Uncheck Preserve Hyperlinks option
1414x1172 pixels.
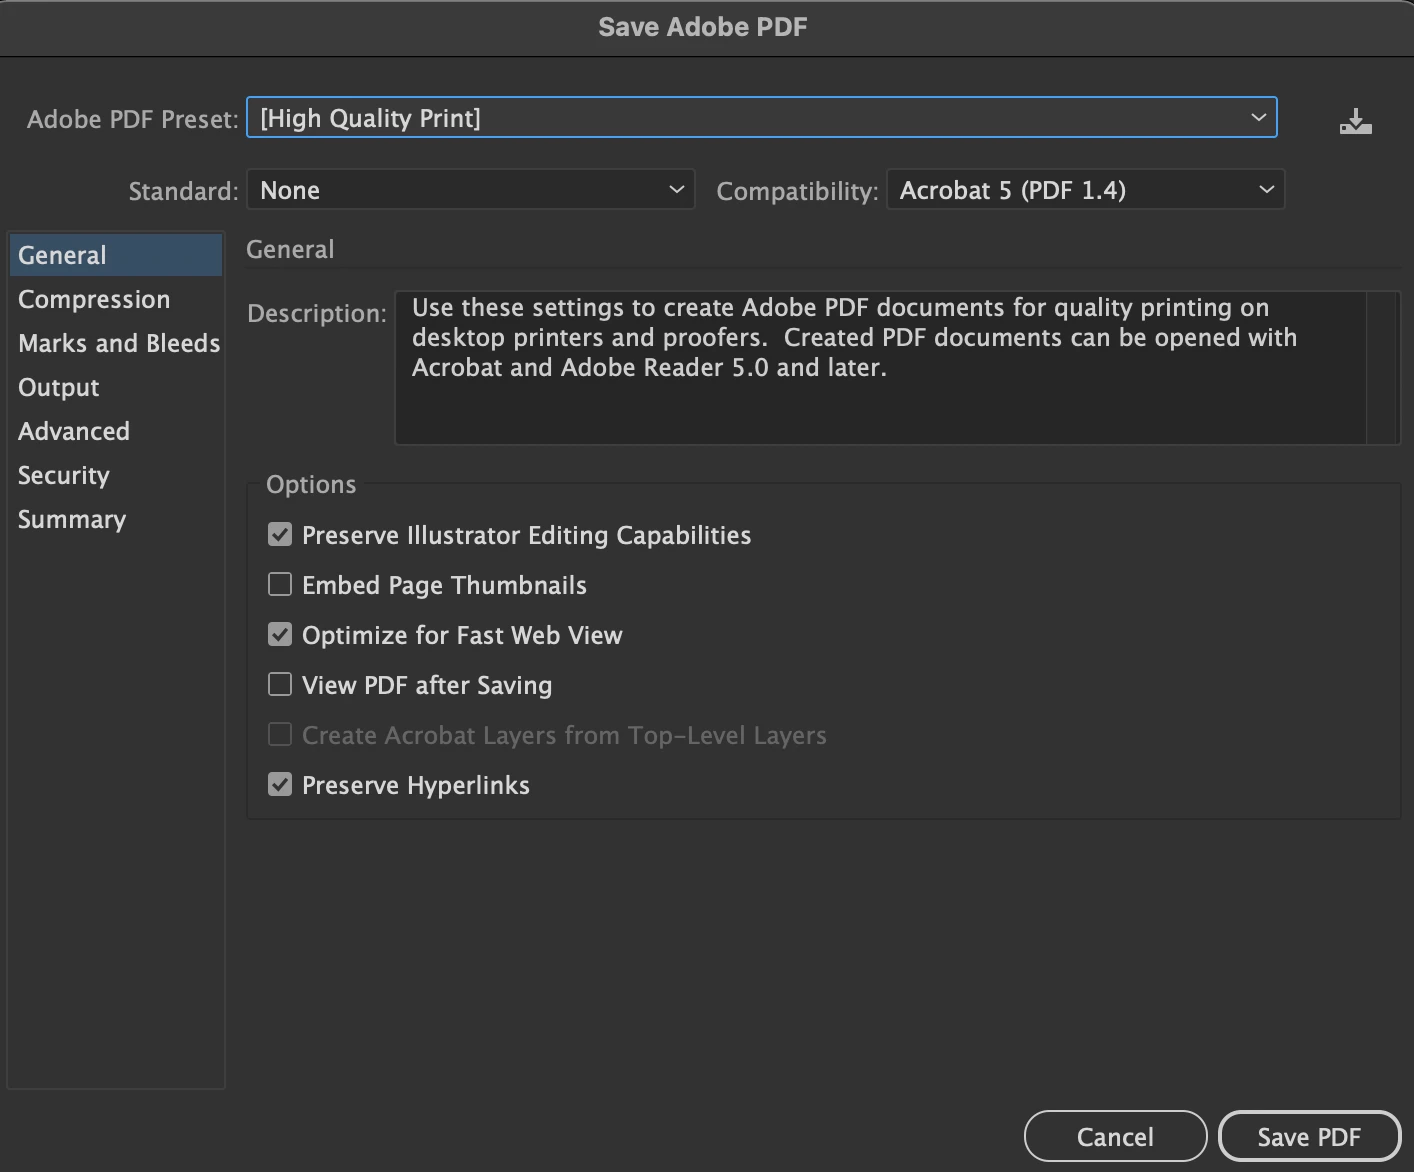click(x=280, y=785)
